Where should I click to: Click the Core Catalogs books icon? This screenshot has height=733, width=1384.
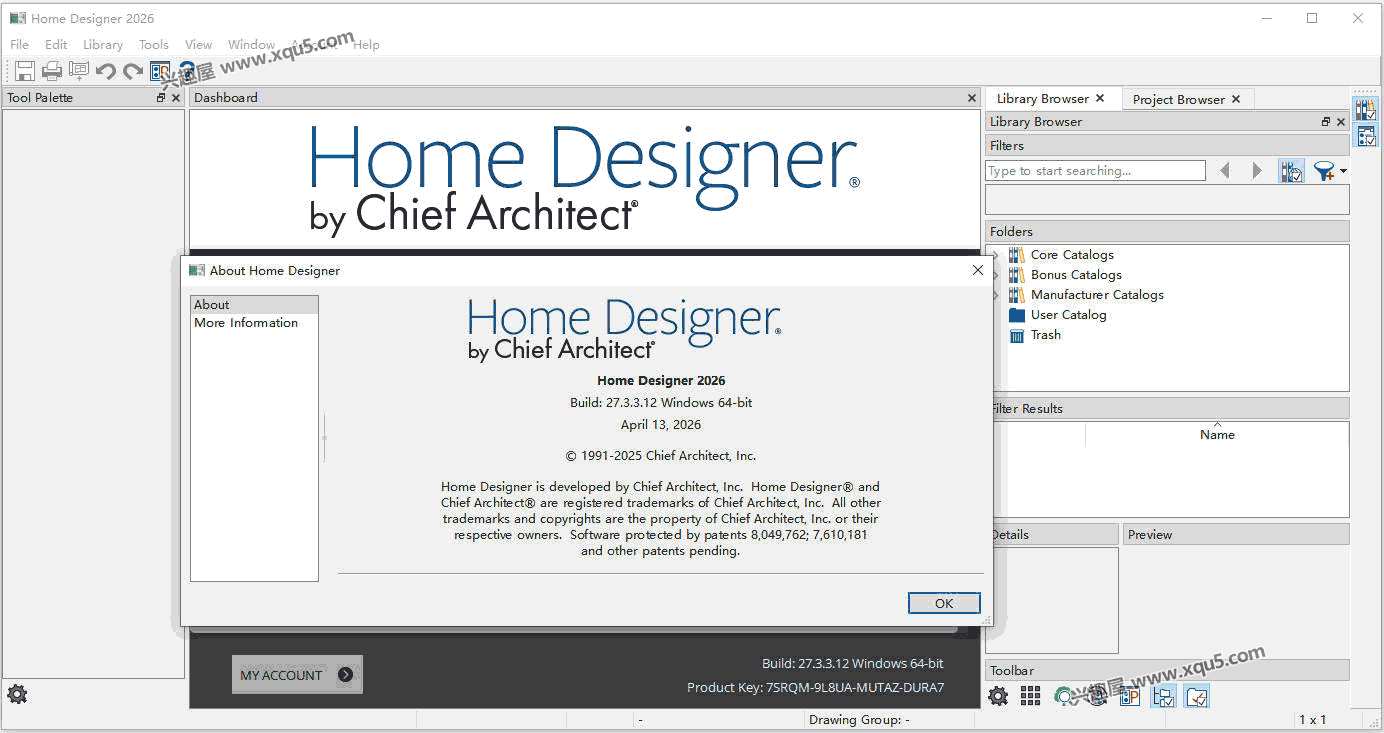(1017, 255)
